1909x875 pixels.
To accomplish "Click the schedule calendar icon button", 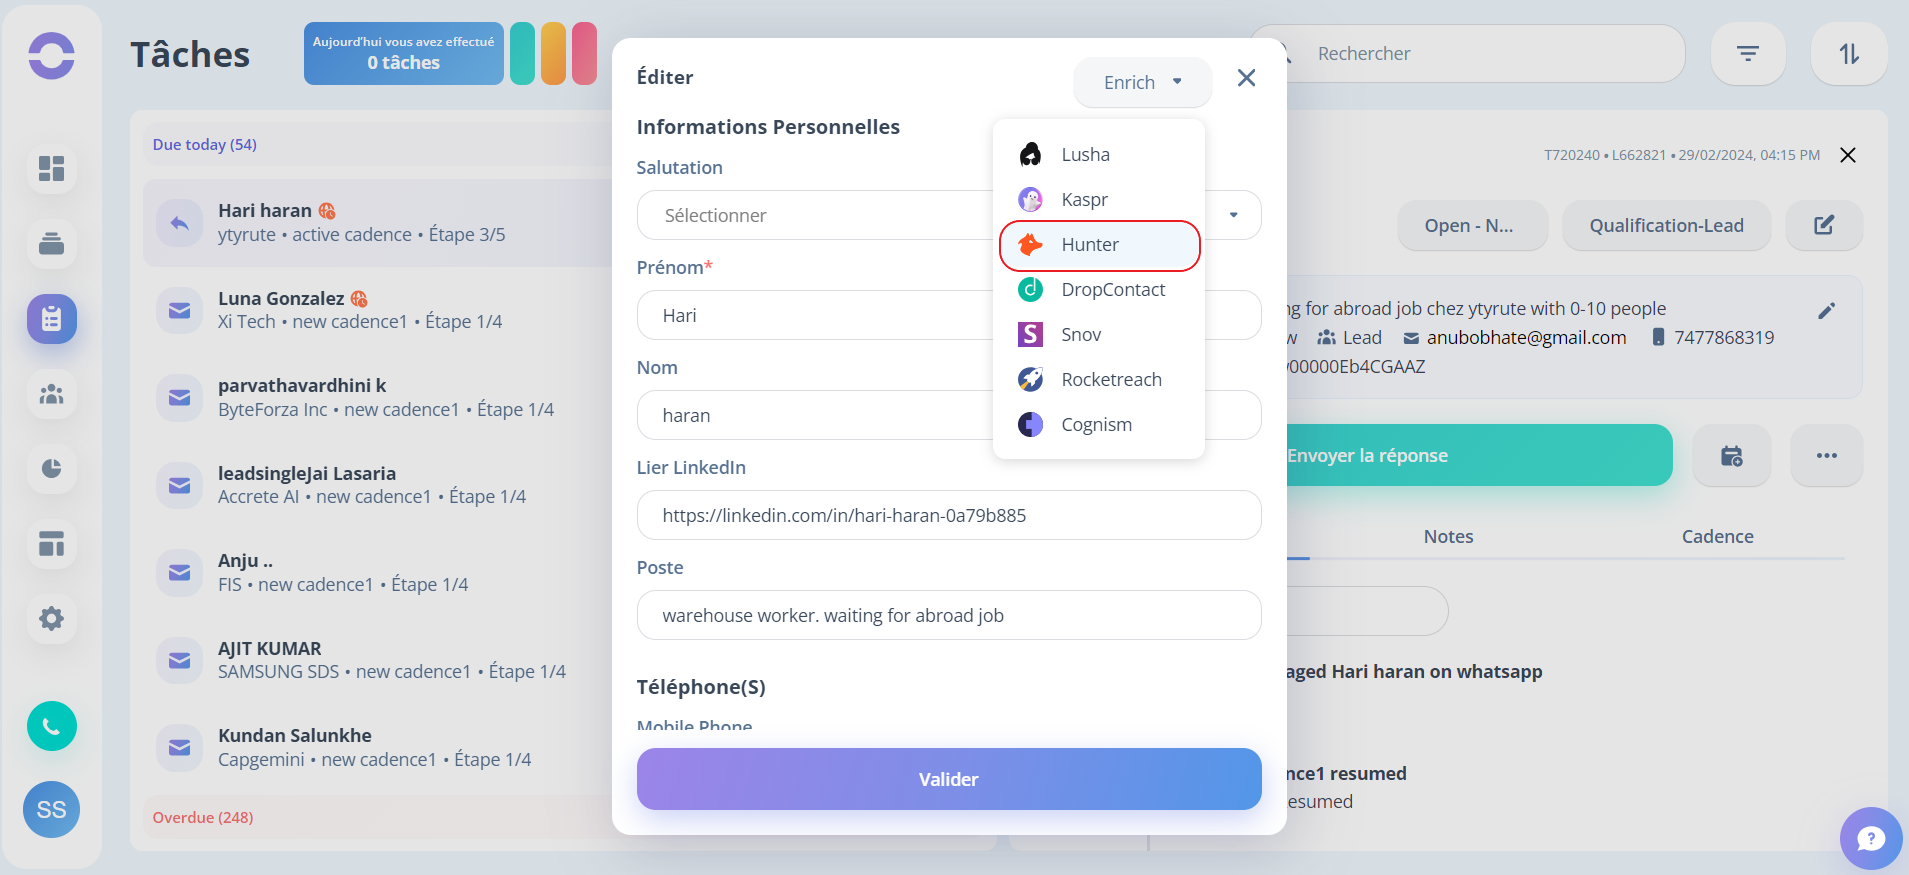I will click(1731, 456).
